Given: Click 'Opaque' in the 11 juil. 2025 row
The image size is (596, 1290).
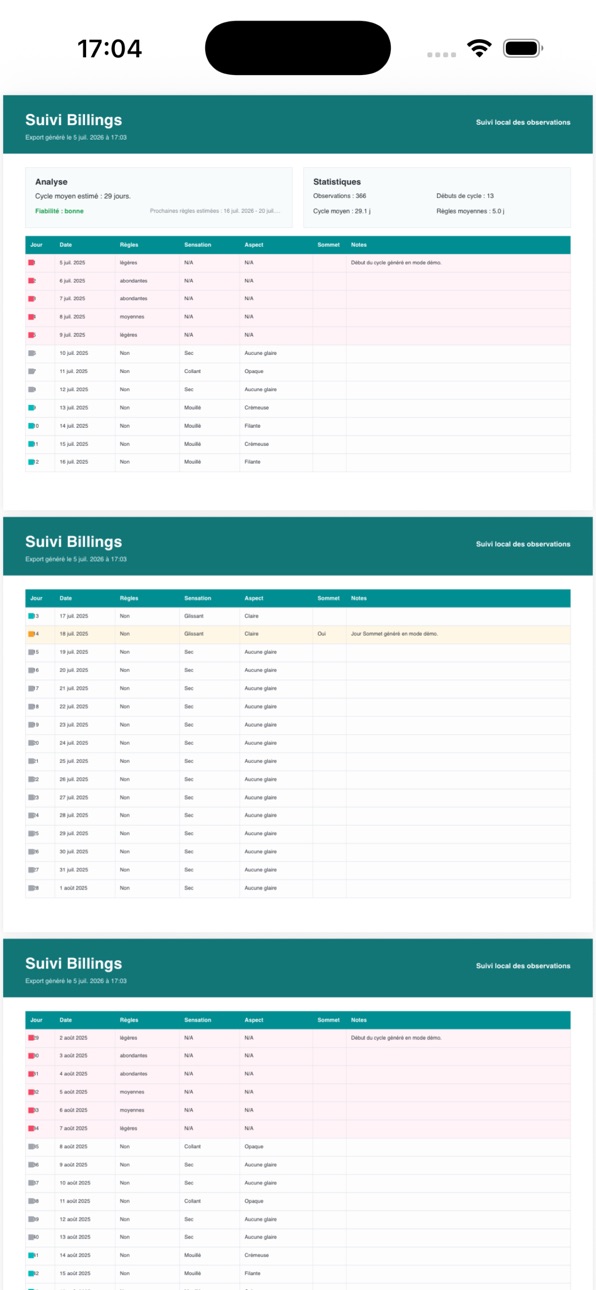Looking at the screenshot, I should pos(253,371).
